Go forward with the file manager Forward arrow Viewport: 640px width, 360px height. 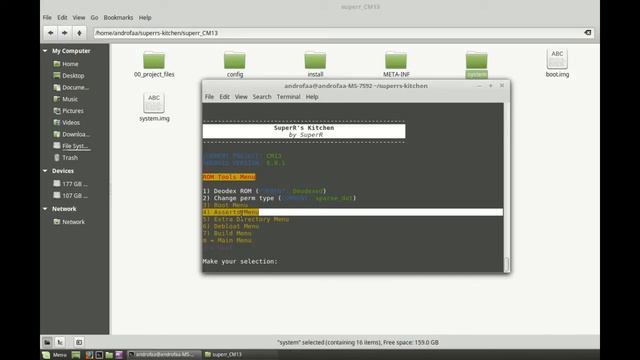(64, 33)
